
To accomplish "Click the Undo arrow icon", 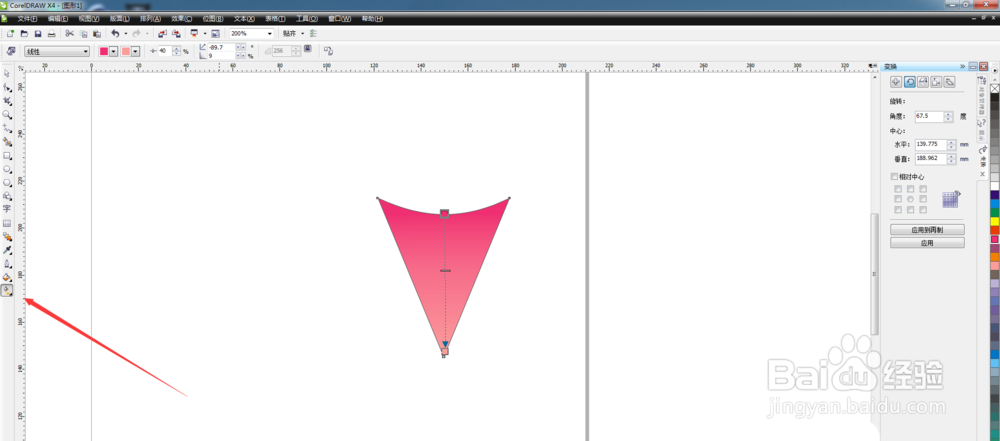I will (115, 33).
